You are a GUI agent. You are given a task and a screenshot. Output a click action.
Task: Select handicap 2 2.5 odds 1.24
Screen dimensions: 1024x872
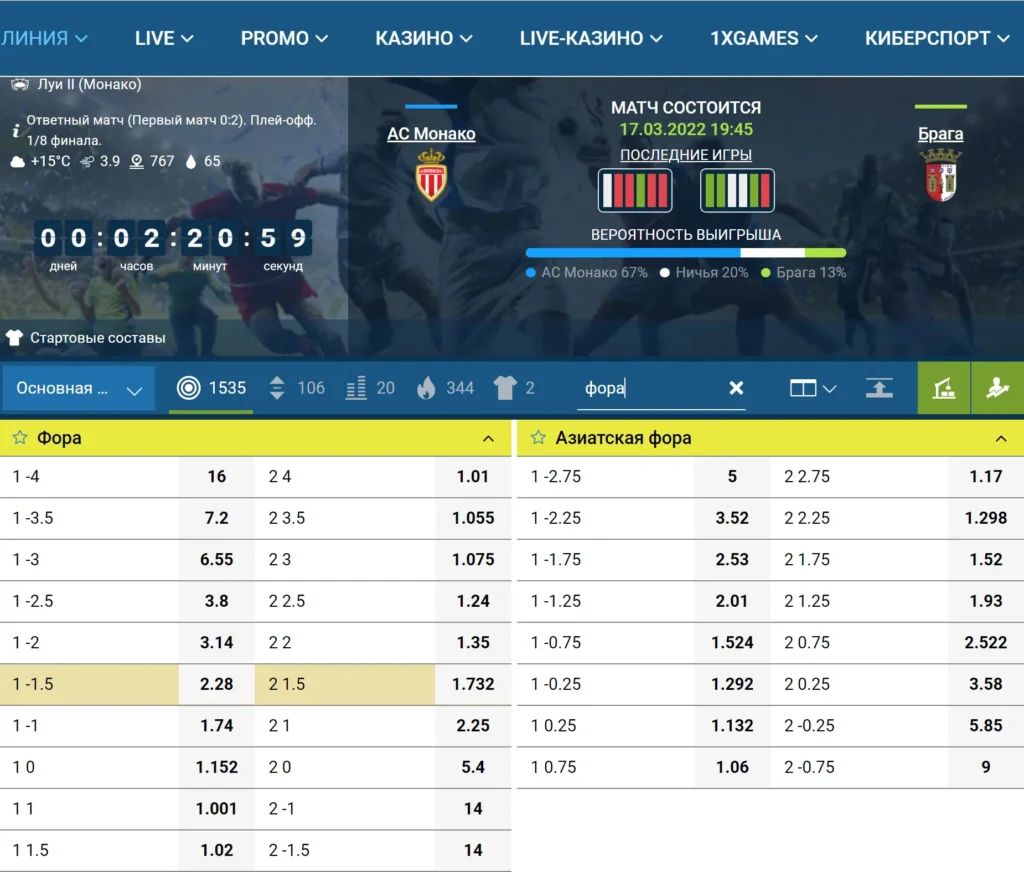[x=473, y=601]
